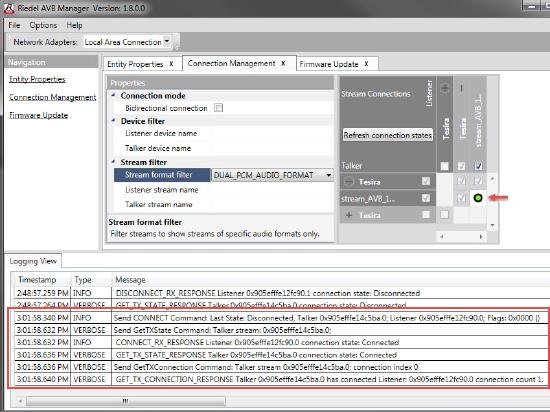The width and height of the screenshot is (550, 412).
Task: Close the Connection Management tab with its X
Action: 283,63
